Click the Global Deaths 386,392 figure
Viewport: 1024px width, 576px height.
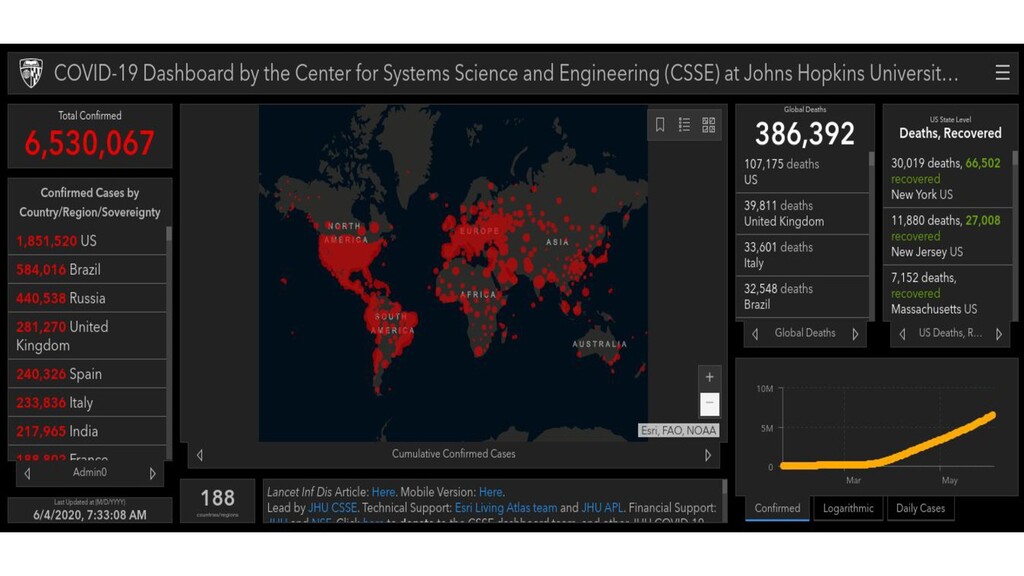[805, 134]
